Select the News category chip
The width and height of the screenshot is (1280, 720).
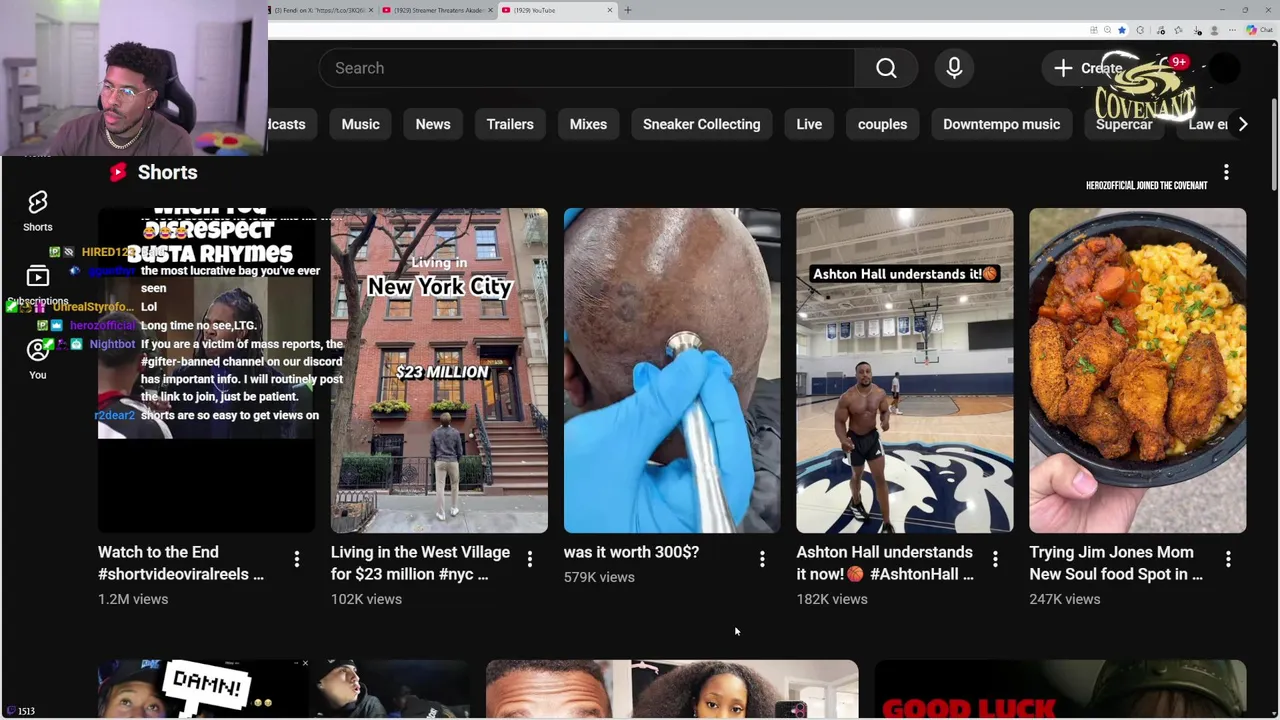(433, 124)
